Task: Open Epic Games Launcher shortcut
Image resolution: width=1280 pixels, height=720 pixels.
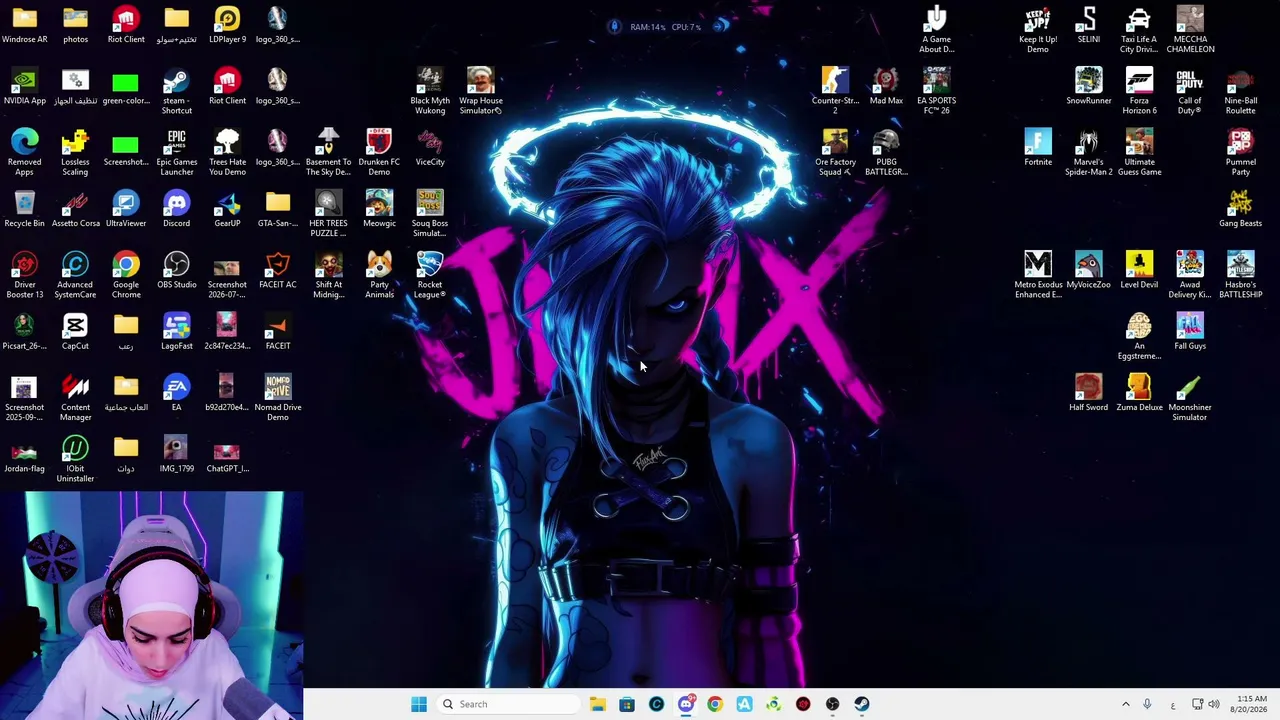Action: pyautogui.click(x=176, y=153)
